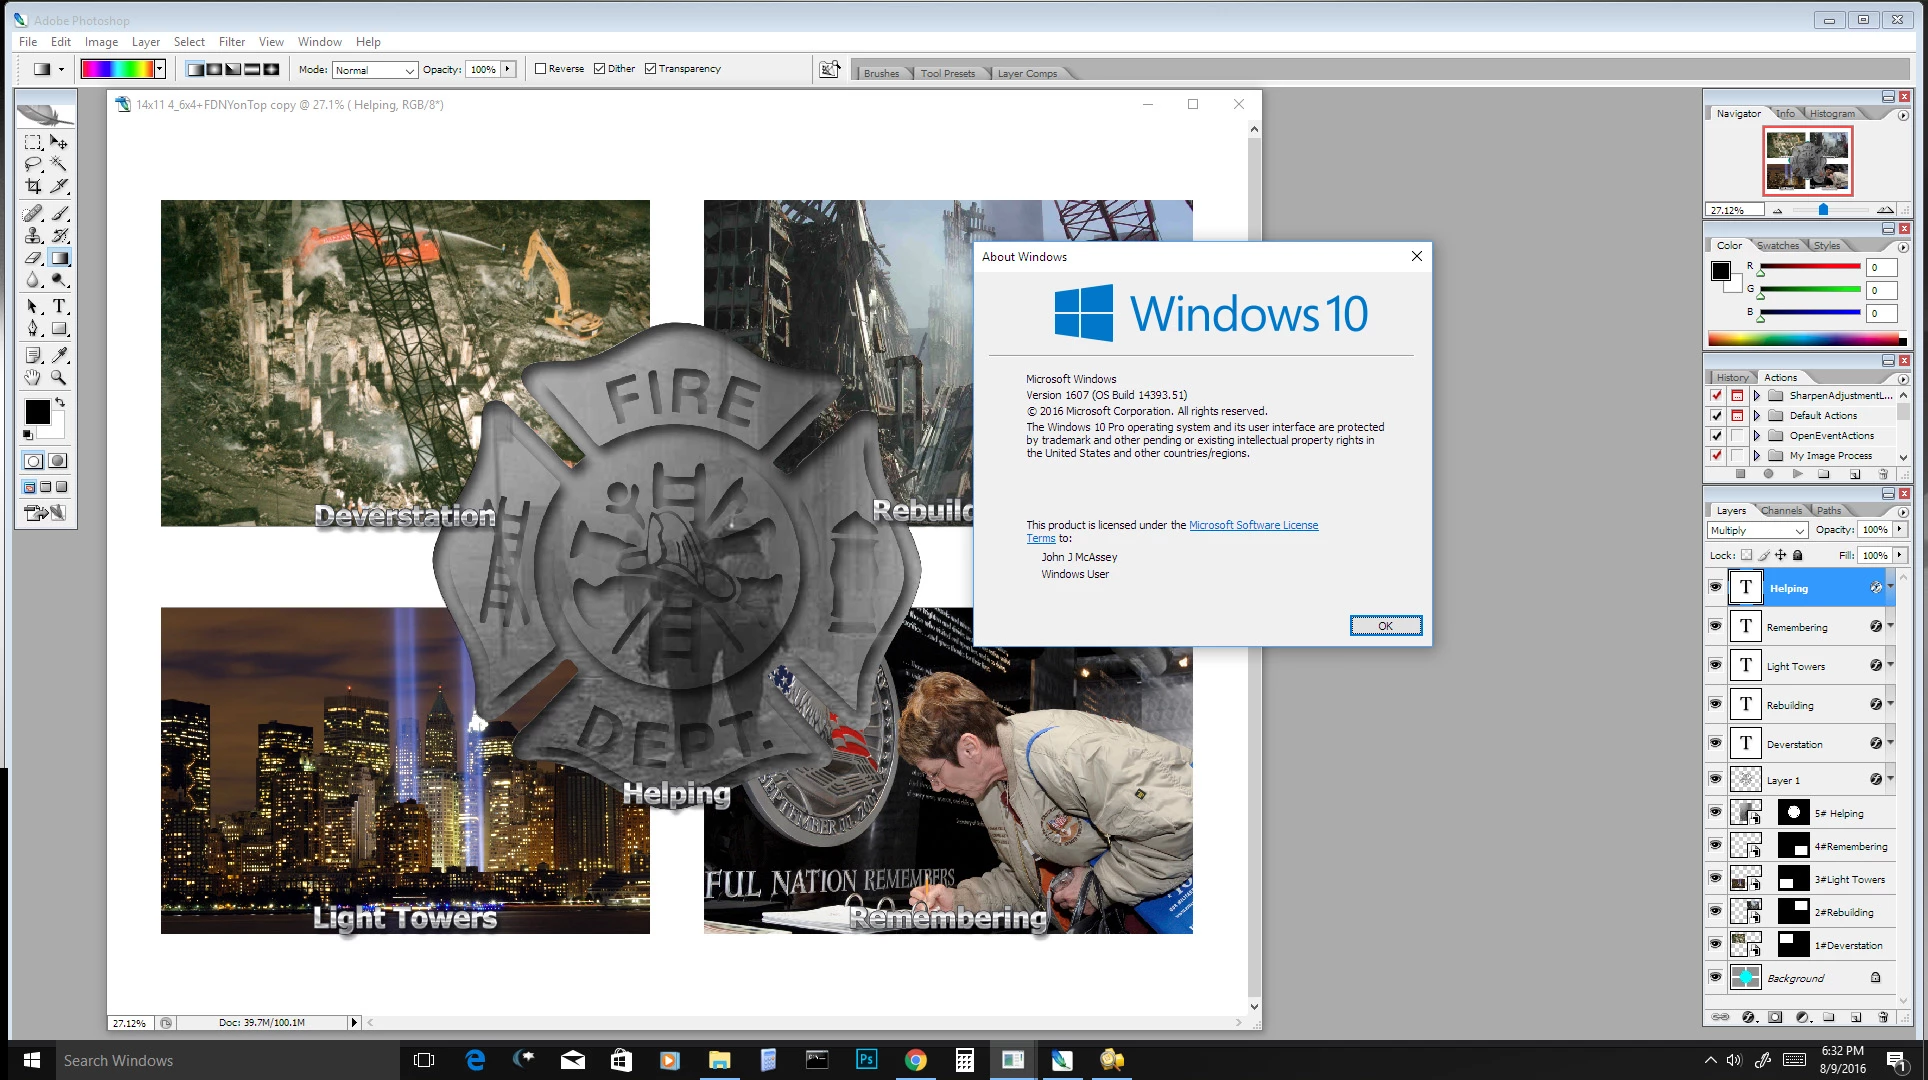This screenshot has width=1928, height=1080.
Task: Select the Zoom tool
Action: pos(59,378)
